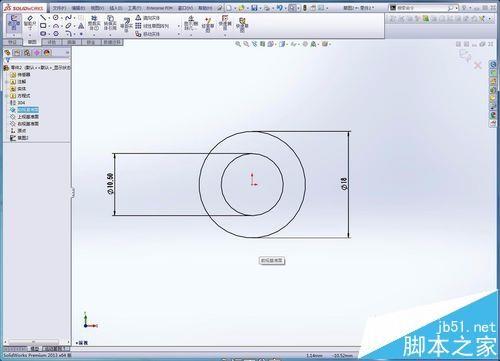500x361 pixels.
Task: Expand the 注解 tree node
Action: tap(7, 82)
